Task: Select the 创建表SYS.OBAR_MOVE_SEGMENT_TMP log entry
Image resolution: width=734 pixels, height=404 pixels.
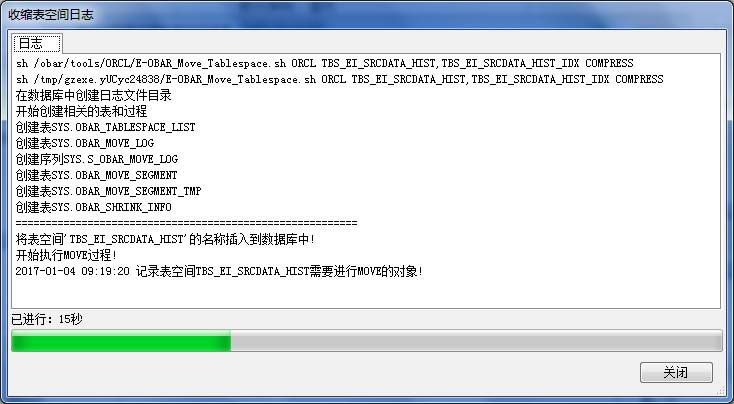Action: coord(109,191)
